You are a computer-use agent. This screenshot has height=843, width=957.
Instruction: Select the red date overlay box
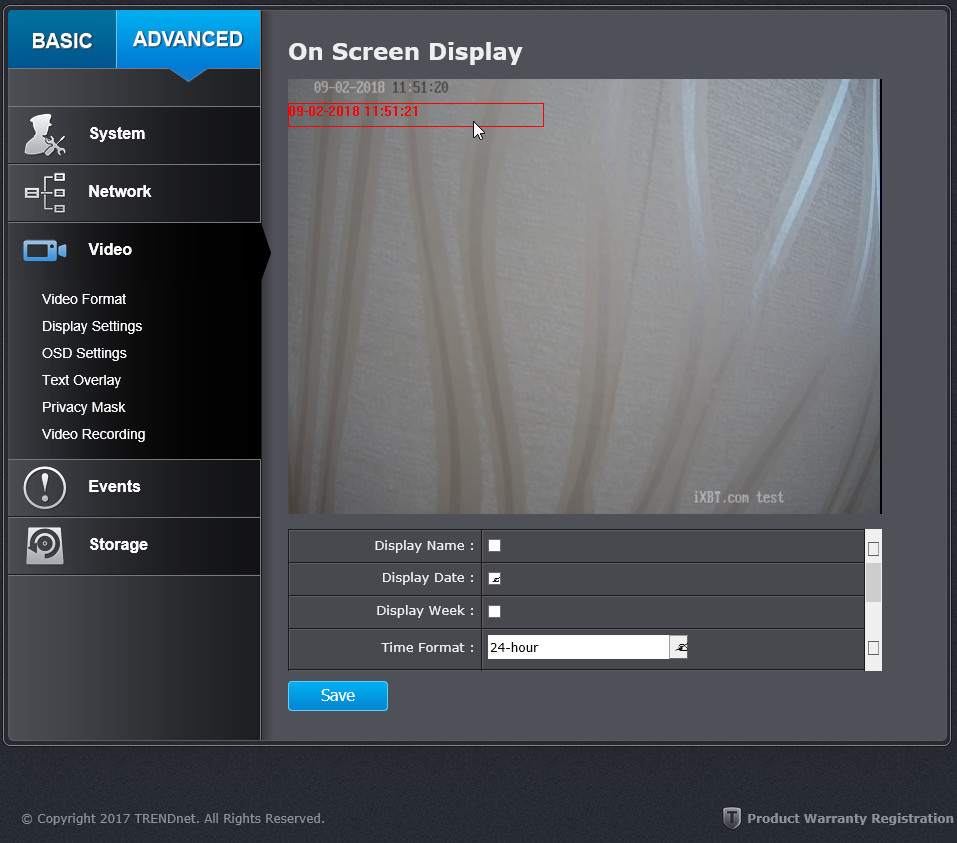click(416, 115)
